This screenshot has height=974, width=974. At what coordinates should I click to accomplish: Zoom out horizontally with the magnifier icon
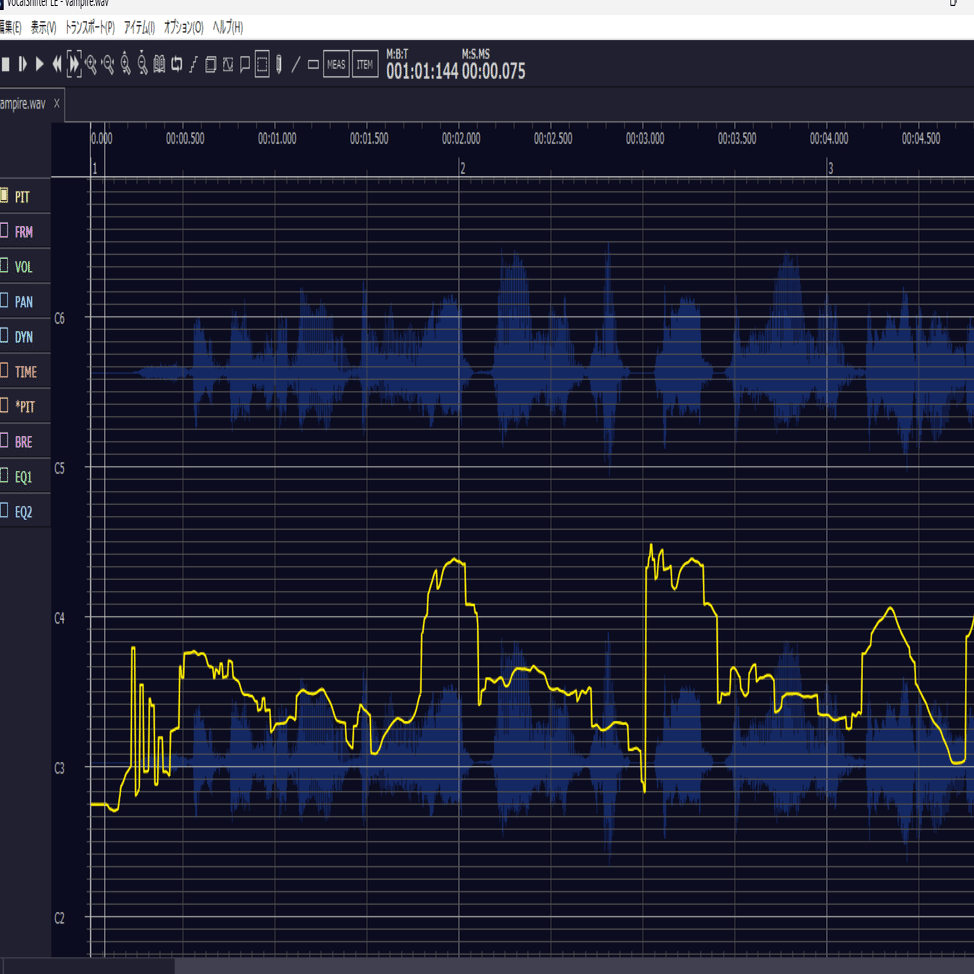pyautogui.click(x=108, y=64)
